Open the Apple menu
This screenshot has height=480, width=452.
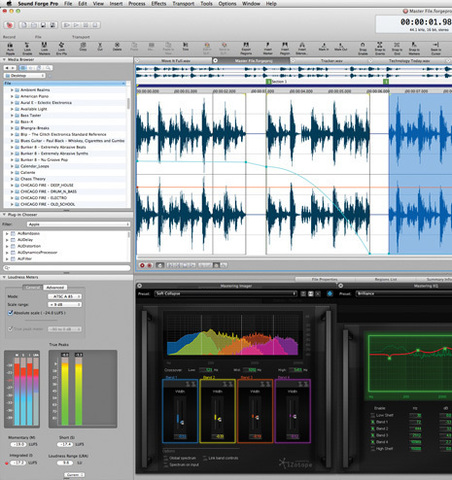[9, 4]
